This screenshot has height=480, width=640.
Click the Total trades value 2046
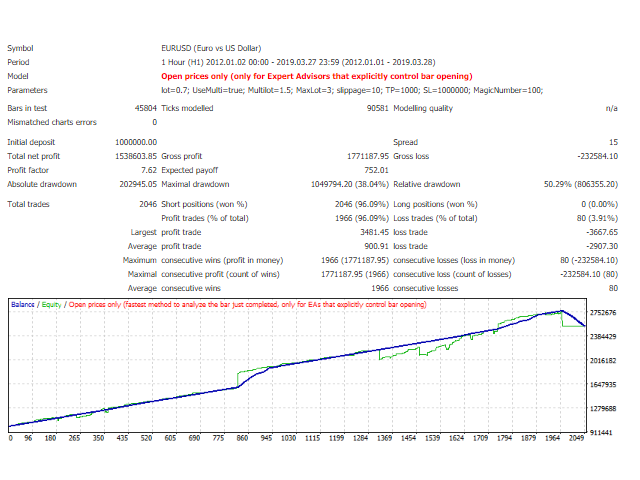[148, 204]
